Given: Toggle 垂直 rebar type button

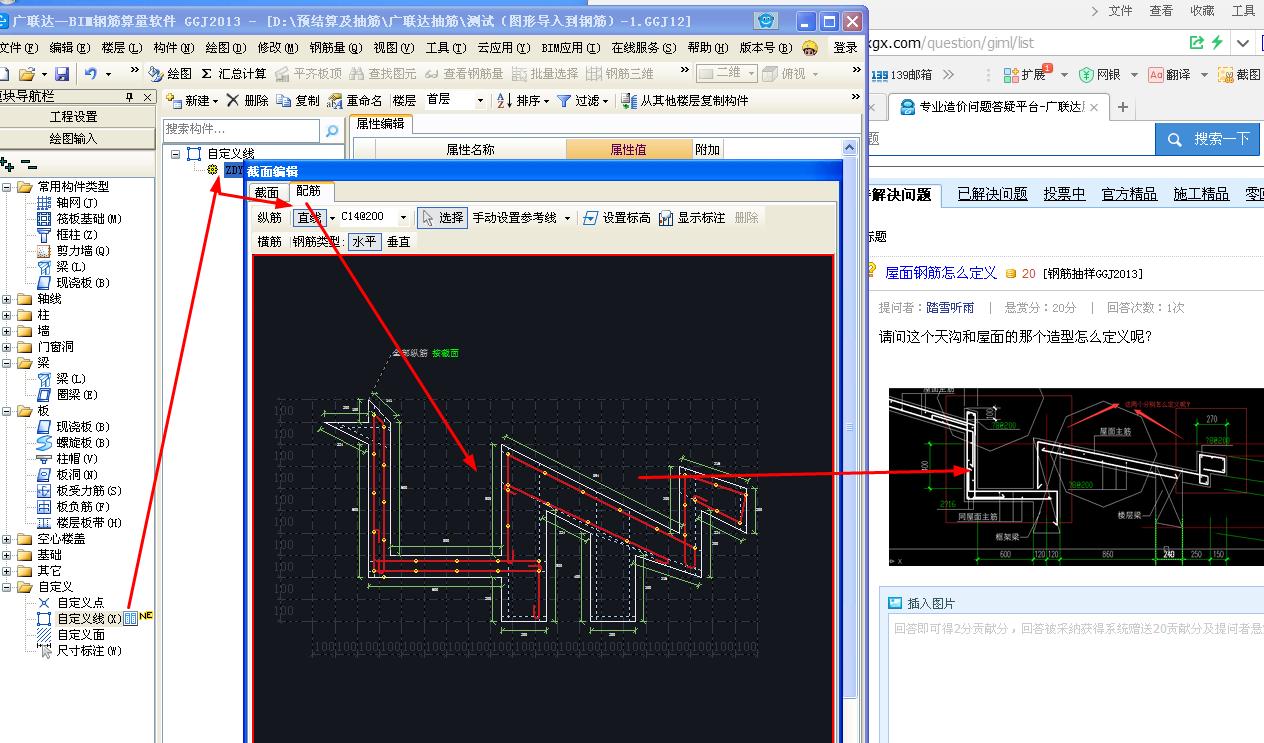Looking at the screenshot, I should (x=398, y=241).
